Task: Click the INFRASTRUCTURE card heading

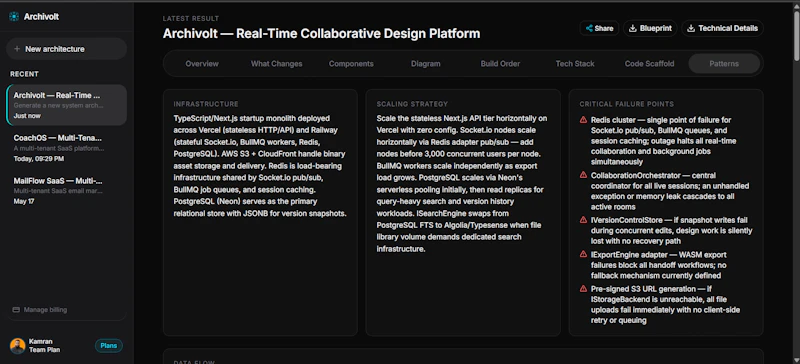Action: click(x=206, y=104)
